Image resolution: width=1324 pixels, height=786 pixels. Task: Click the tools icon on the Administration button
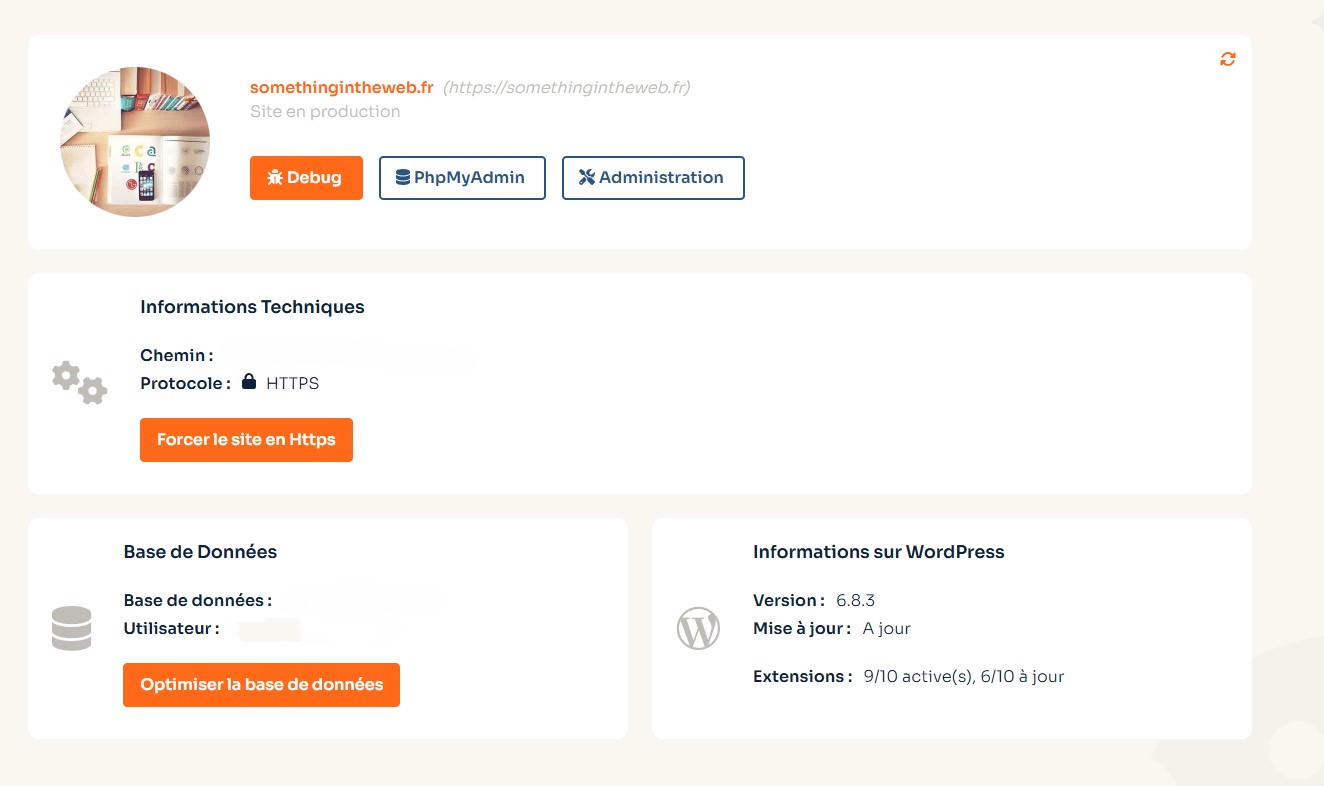[x=585, y=177]
